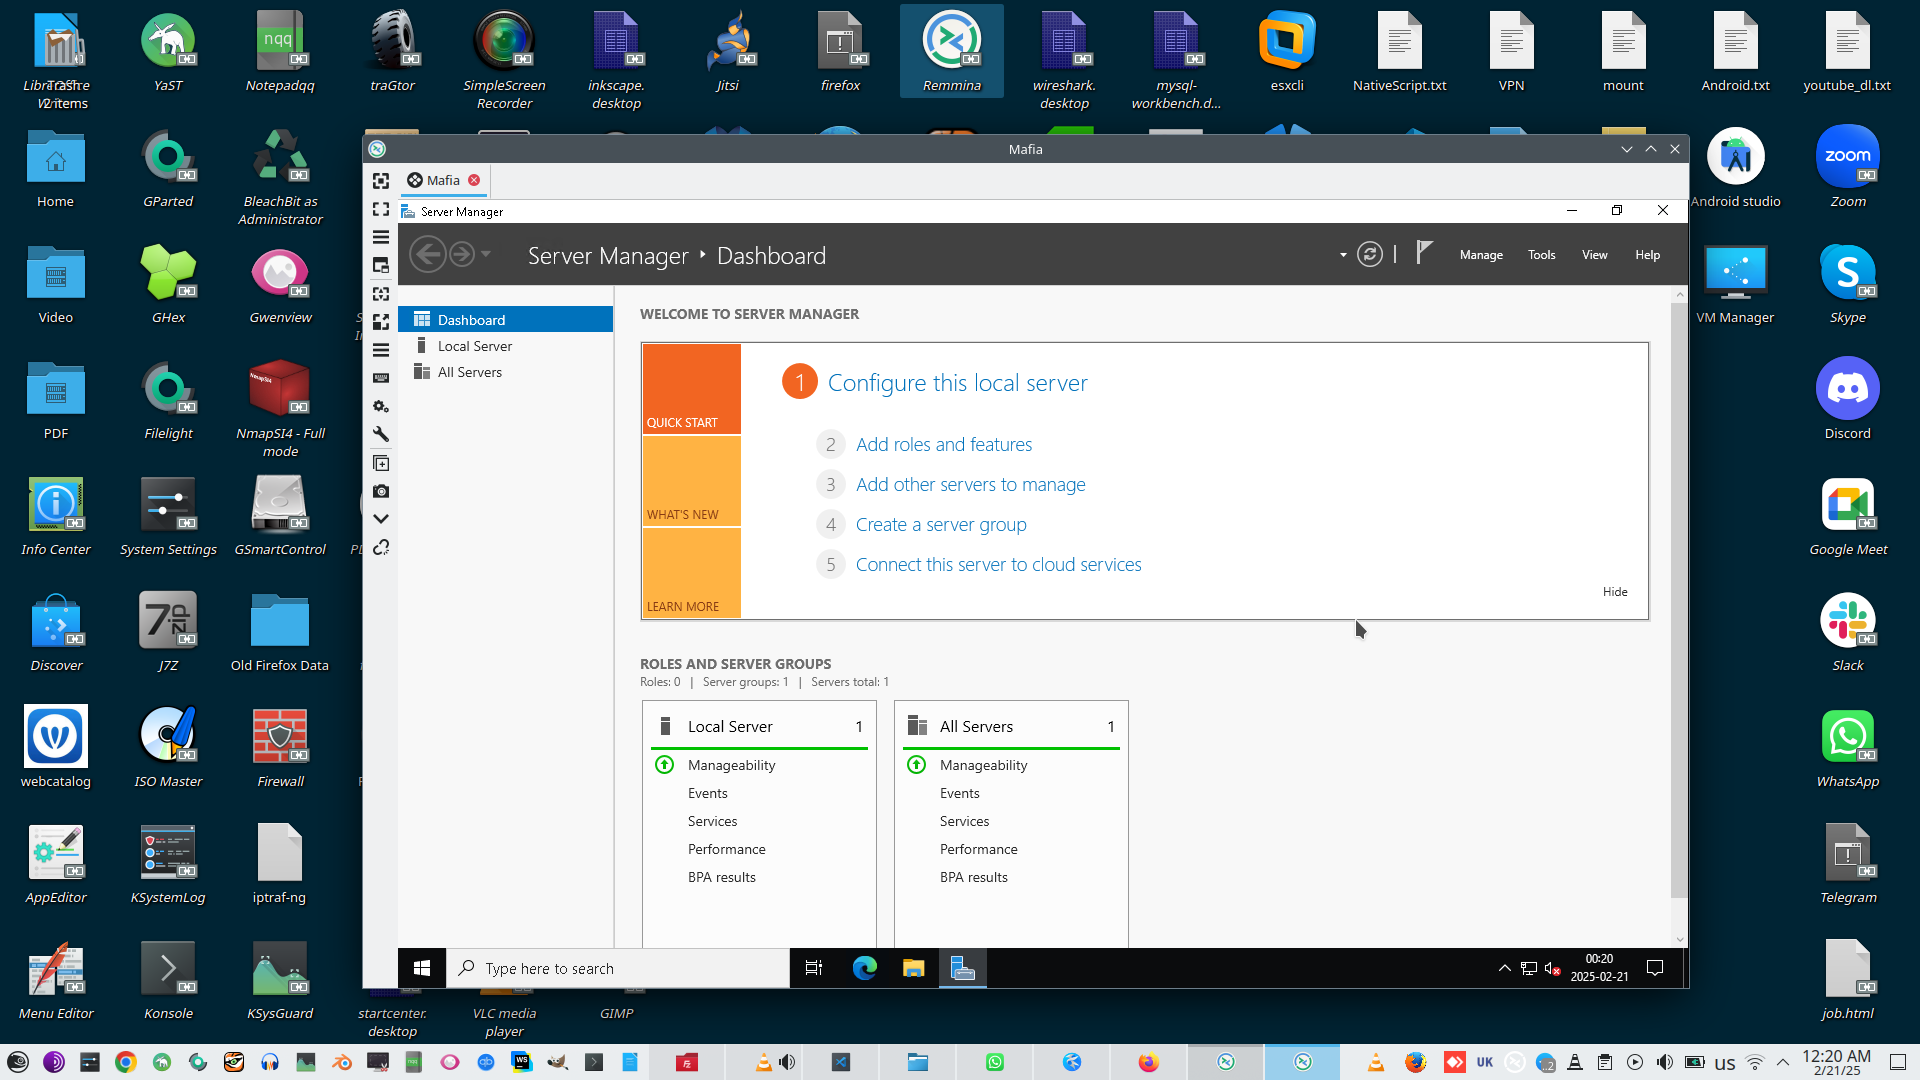Open the Manage menu
This screenshot has width=1920, height=1080.
[1480, 255]
